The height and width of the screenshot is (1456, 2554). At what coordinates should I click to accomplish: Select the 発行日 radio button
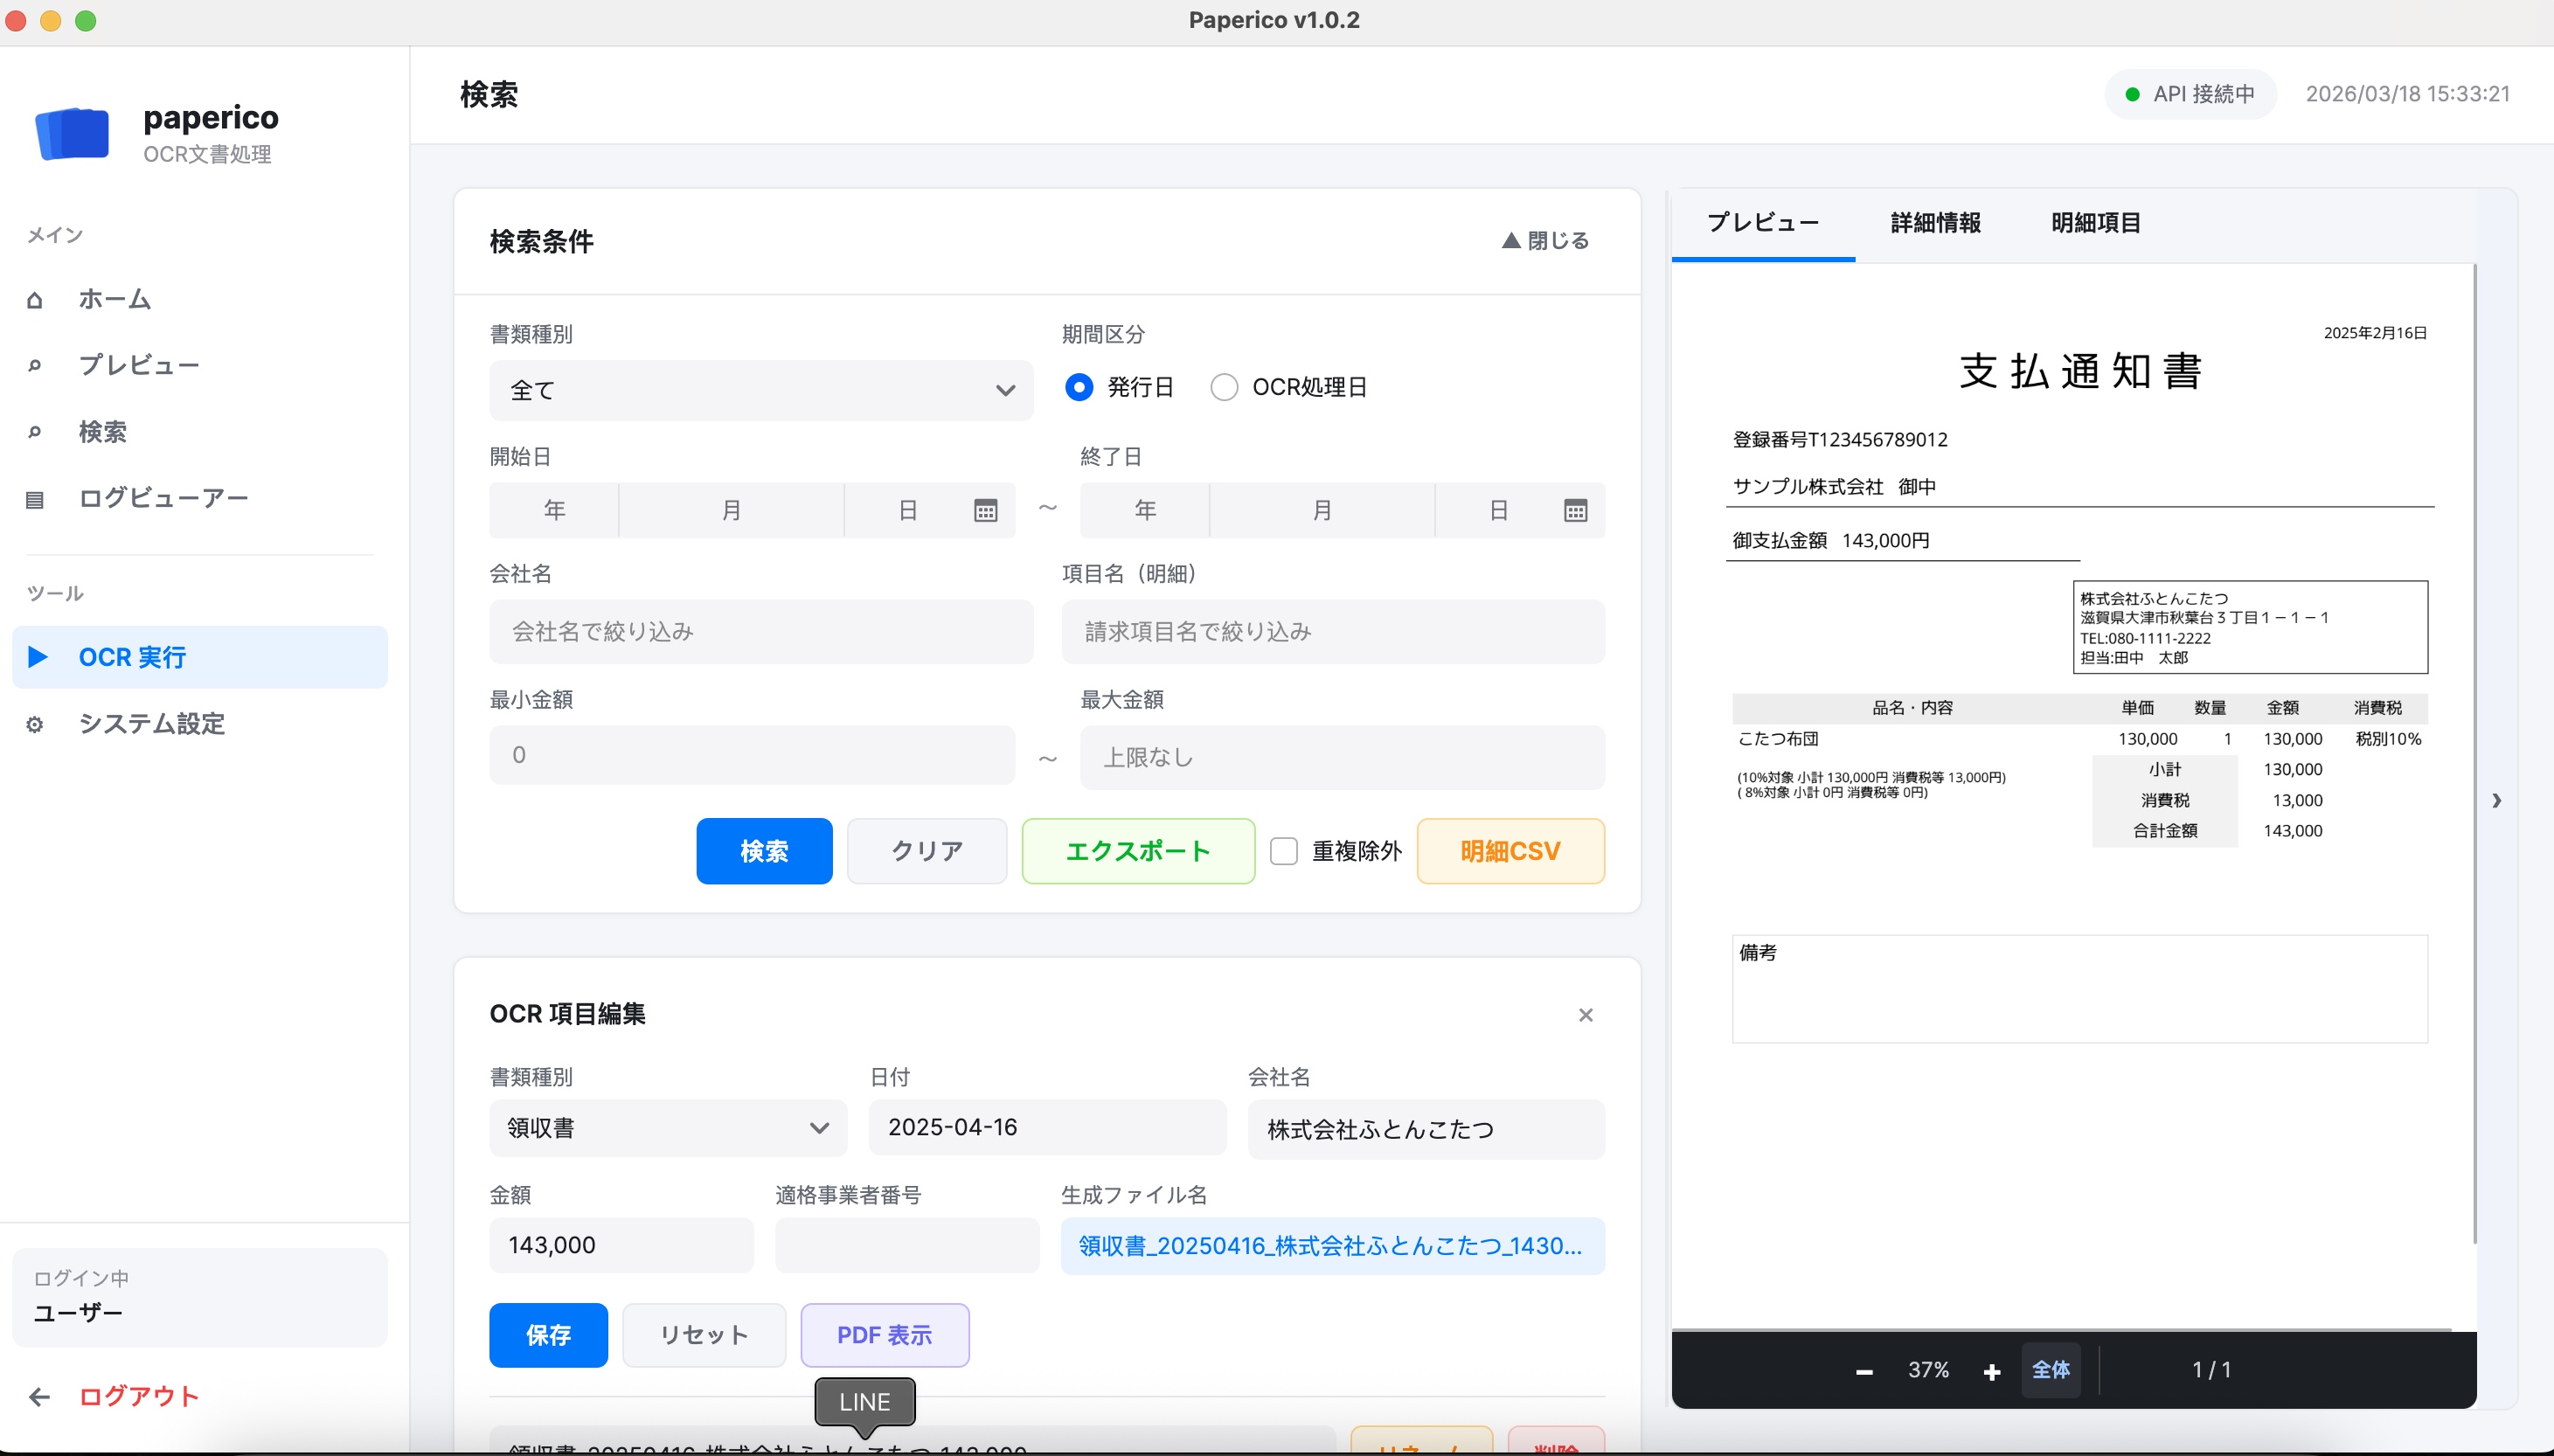1079,386
